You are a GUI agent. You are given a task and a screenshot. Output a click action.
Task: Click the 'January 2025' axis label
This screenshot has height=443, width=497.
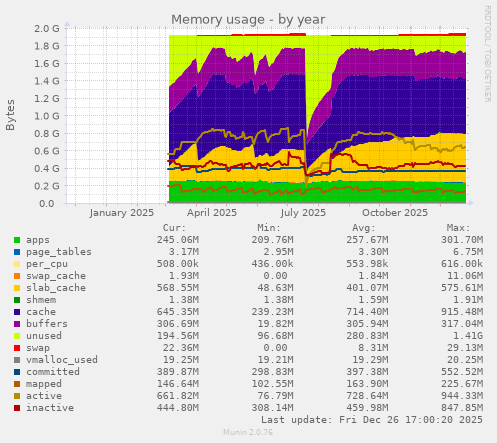[x=122, y=213]
